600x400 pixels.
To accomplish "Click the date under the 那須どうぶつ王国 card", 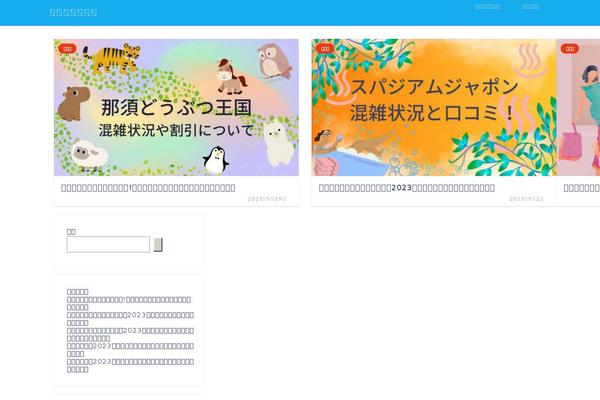I will click(x=267, y=199).
